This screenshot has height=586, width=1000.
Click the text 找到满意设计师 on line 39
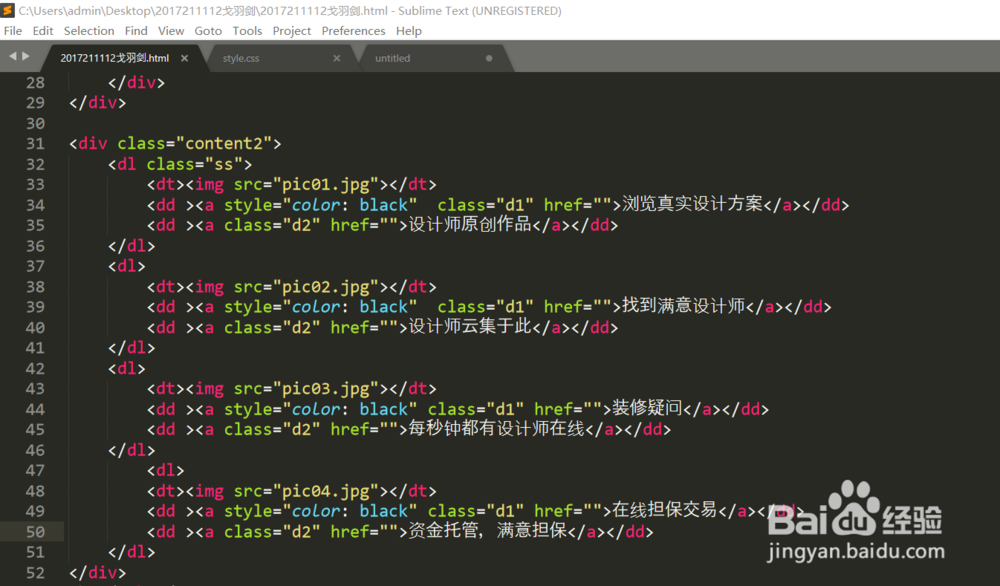tap(683, 306)
